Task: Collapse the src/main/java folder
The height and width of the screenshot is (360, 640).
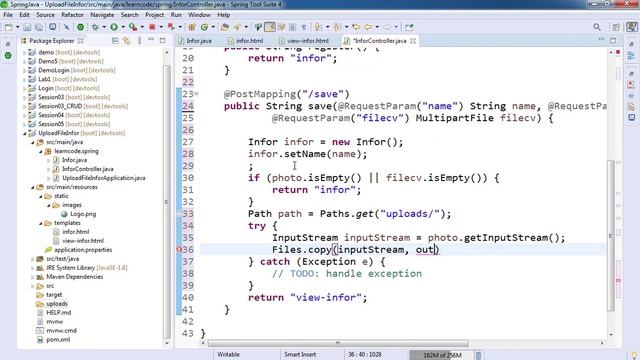Action: 33,142
